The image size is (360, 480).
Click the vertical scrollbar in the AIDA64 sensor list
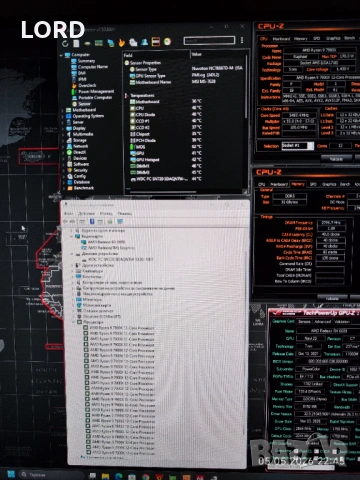pyautogui.click(x=246, y=87)
